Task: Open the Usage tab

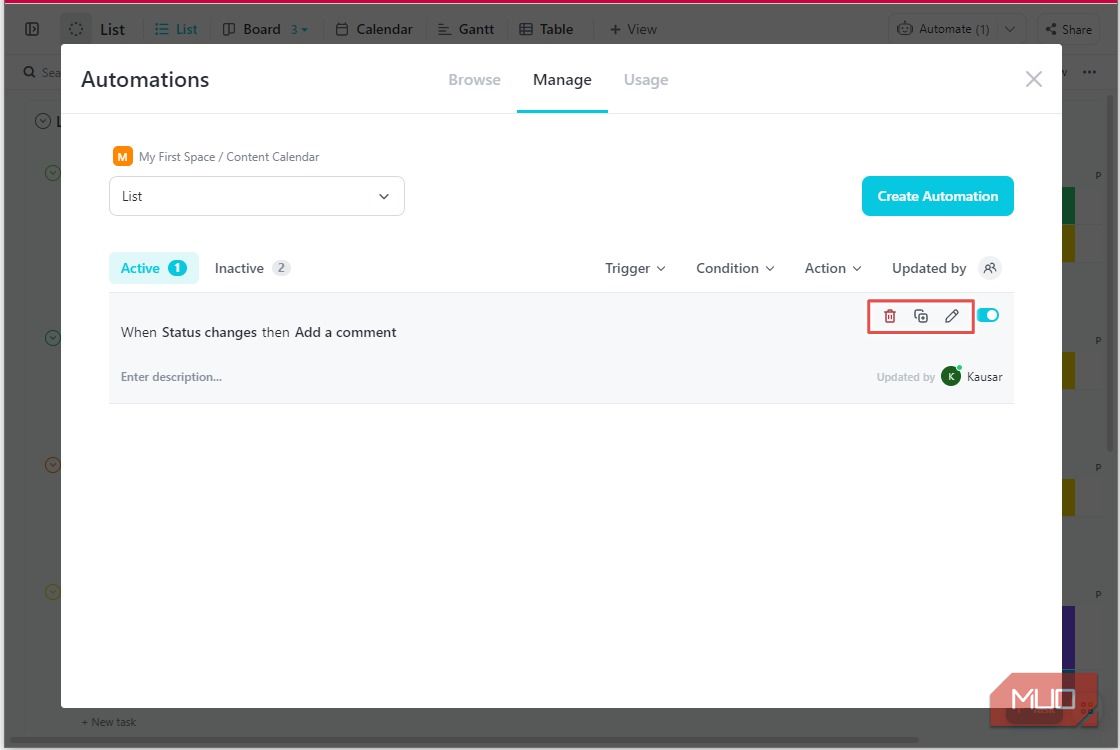Action: coord(646,80)
